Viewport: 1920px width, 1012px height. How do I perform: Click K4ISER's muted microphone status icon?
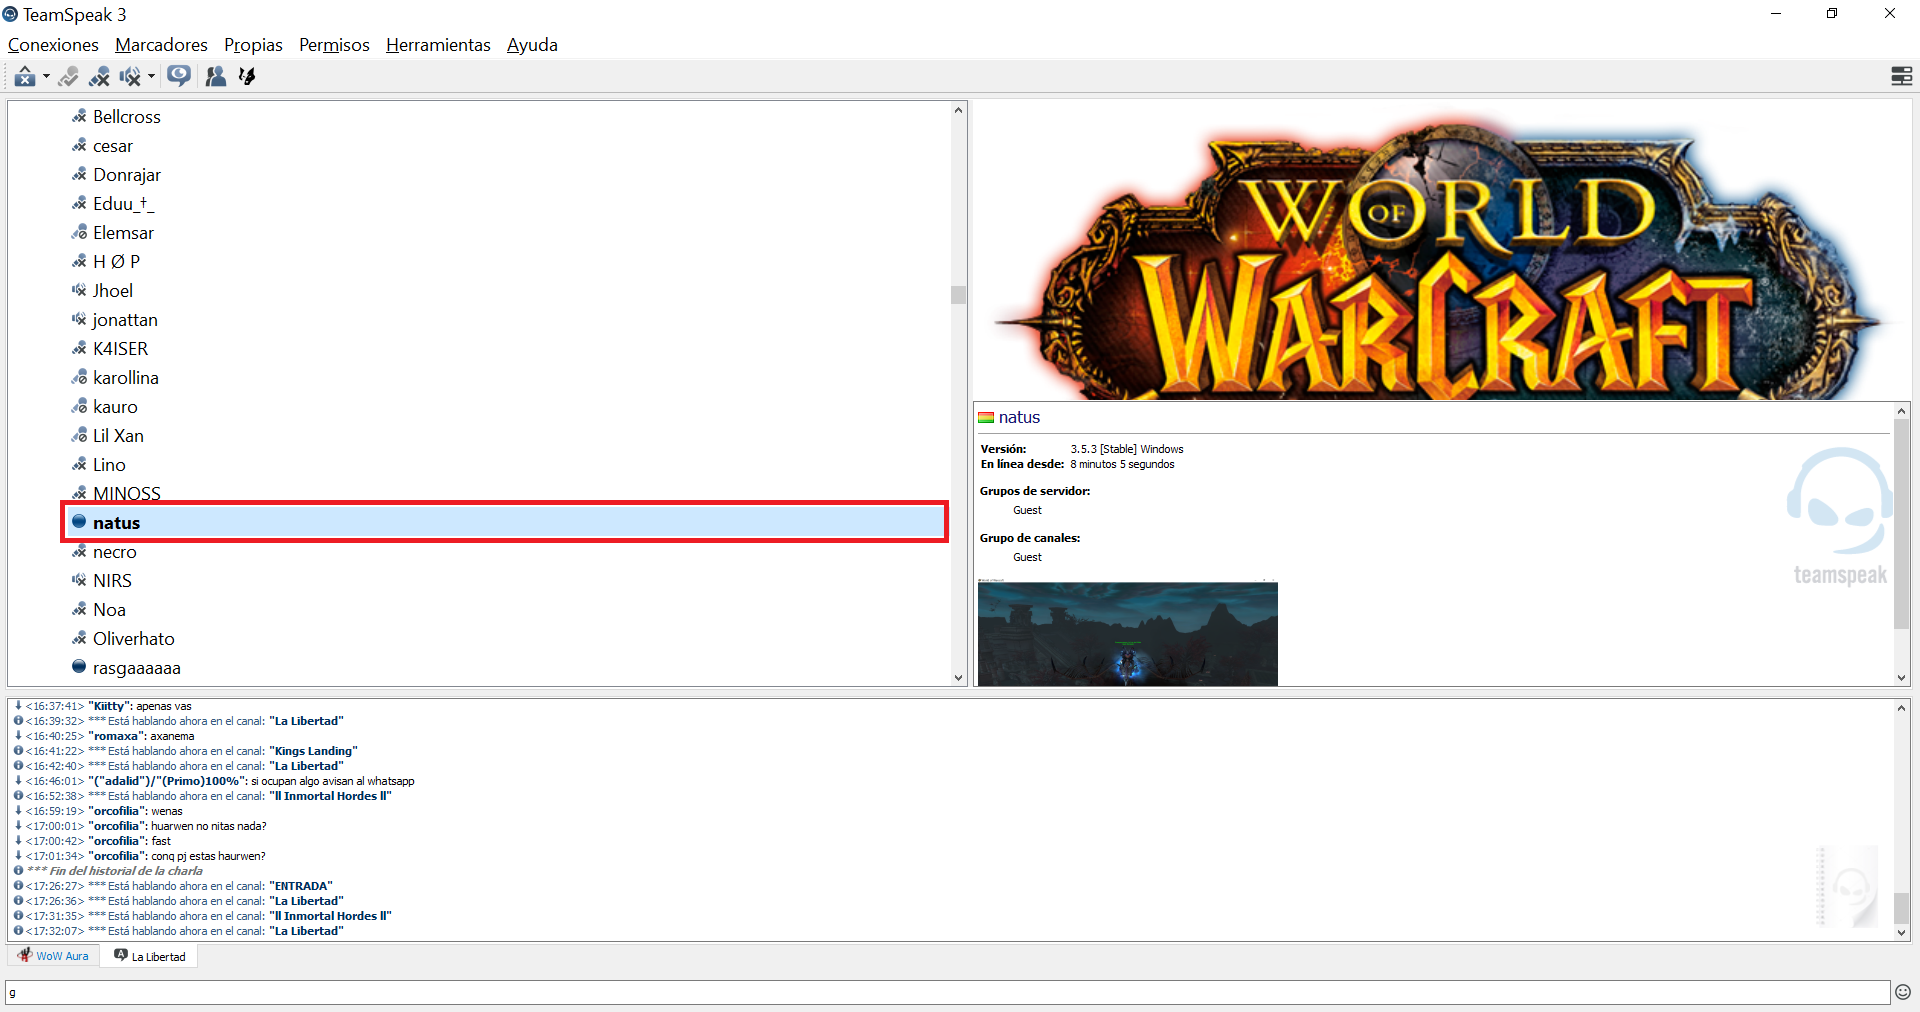(79, 348)
